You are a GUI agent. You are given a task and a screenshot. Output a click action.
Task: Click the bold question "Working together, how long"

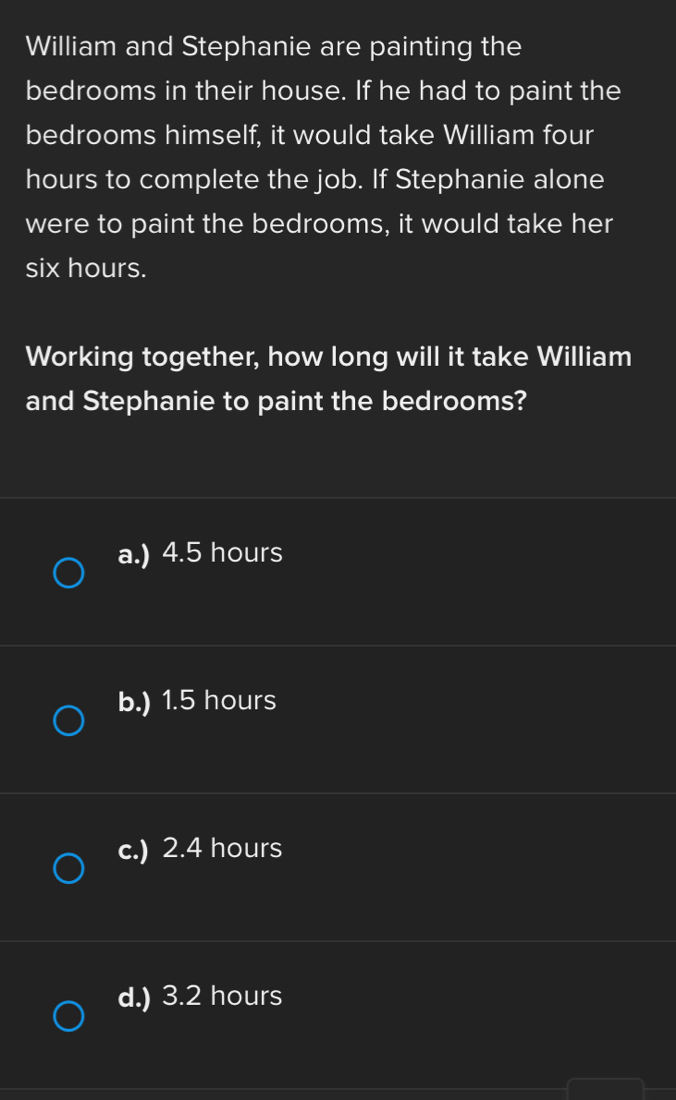coord(328,357)
